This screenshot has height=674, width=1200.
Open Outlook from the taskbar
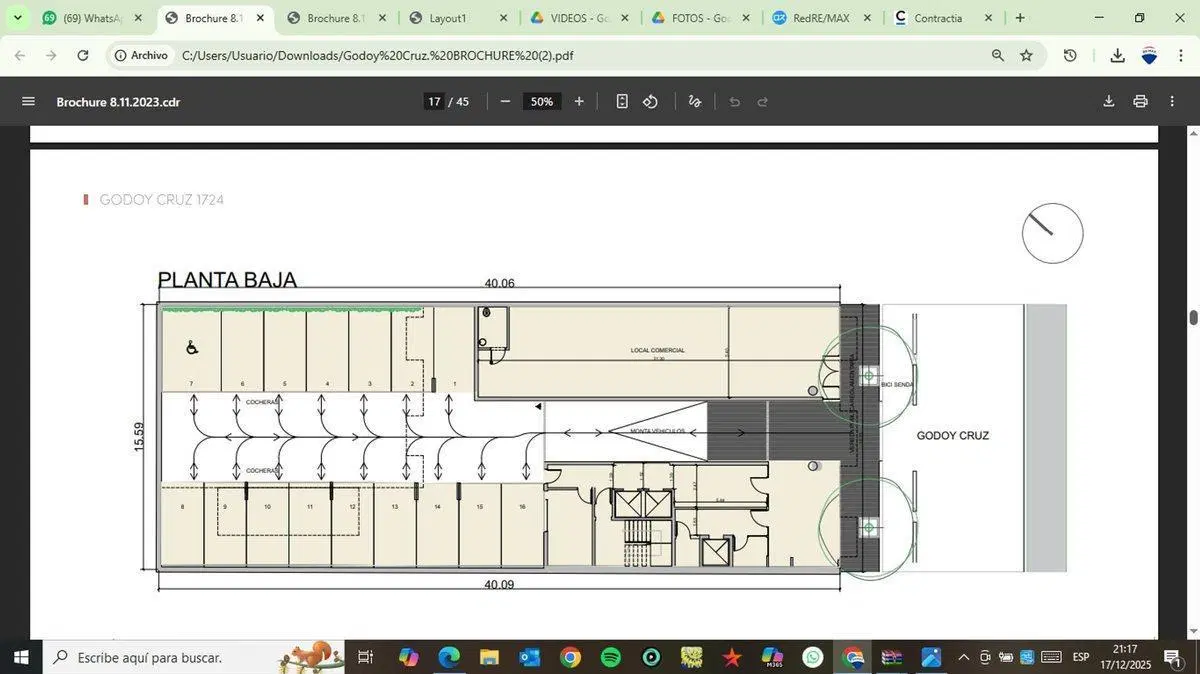click(529, 657)
